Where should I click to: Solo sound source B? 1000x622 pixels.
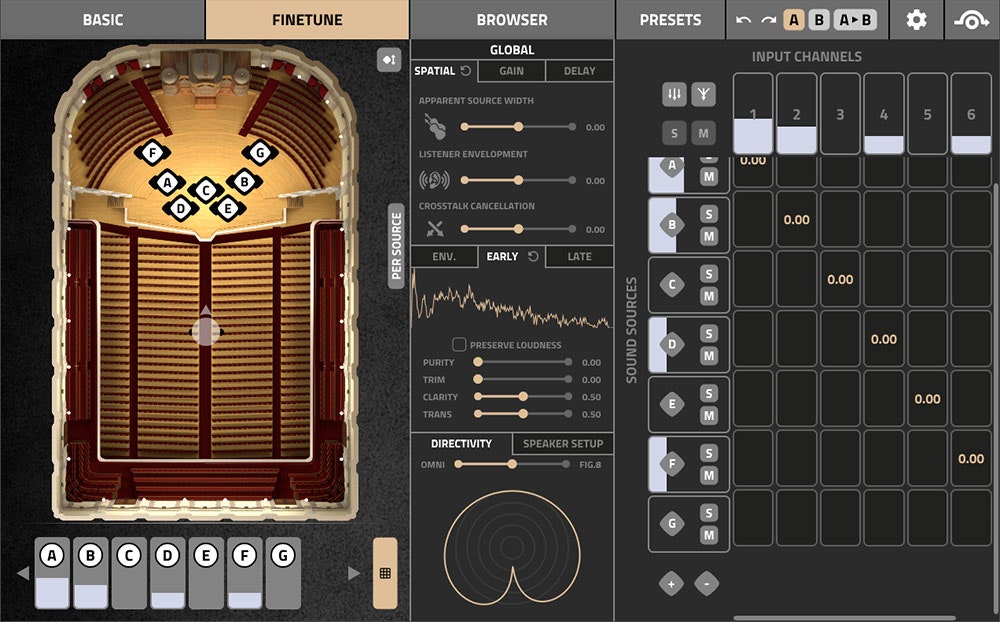coord(709,214)
